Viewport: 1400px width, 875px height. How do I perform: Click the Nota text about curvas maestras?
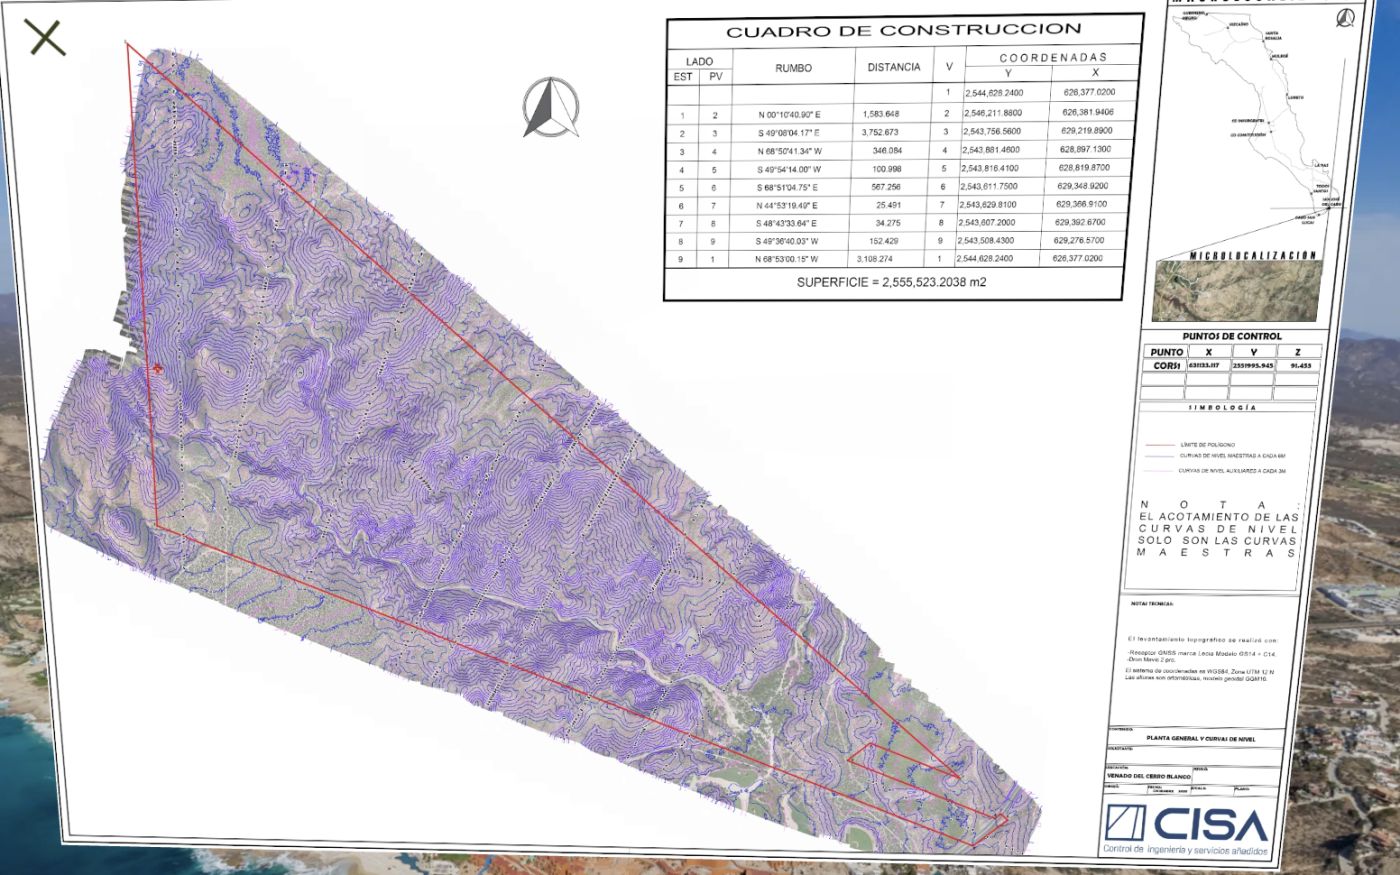tap(1218, 529)
